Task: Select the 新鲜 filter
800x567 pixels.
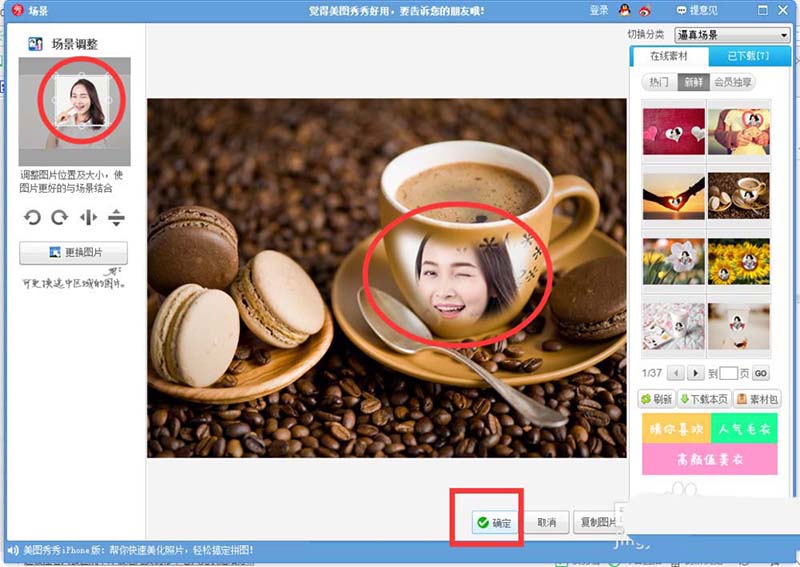Action: point(693,82)
